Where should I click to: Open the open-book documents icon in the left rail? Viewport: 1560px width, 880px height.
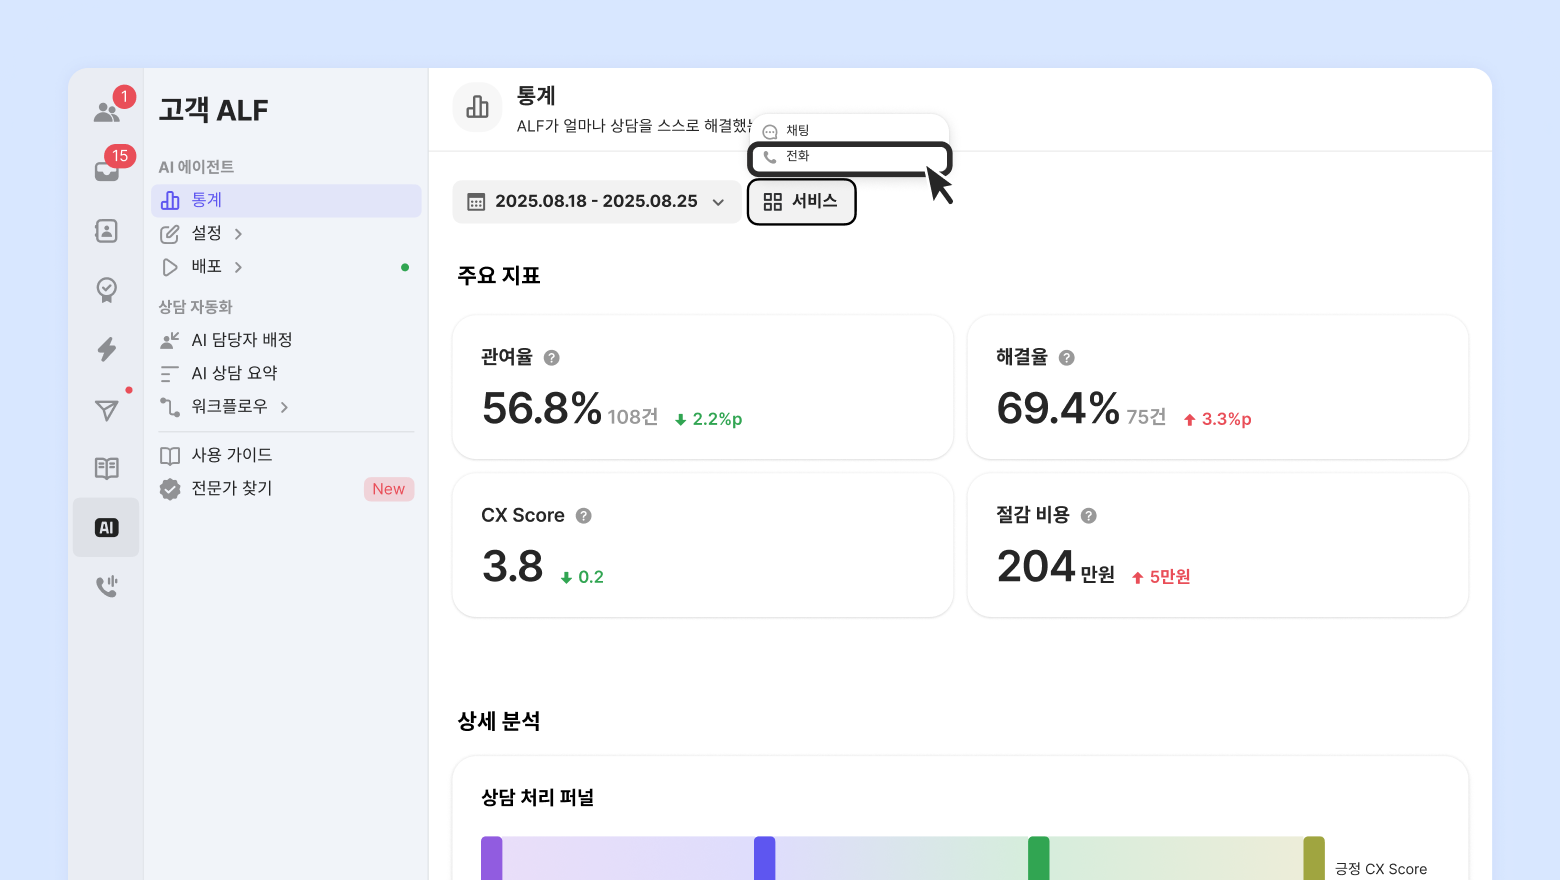(x=106, y=468)
